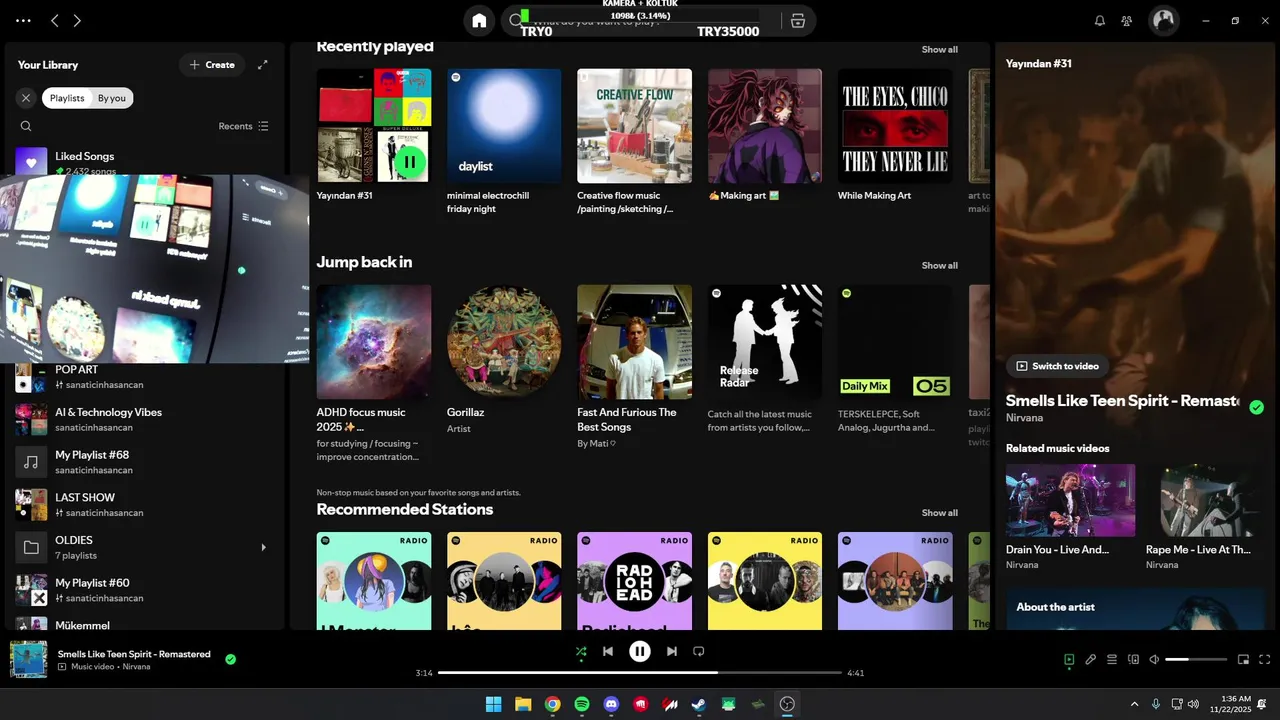Viewport: 1280px width, 720px height.
Task: Open the notifications bell (What's New)
Action: coord(1100,20)
